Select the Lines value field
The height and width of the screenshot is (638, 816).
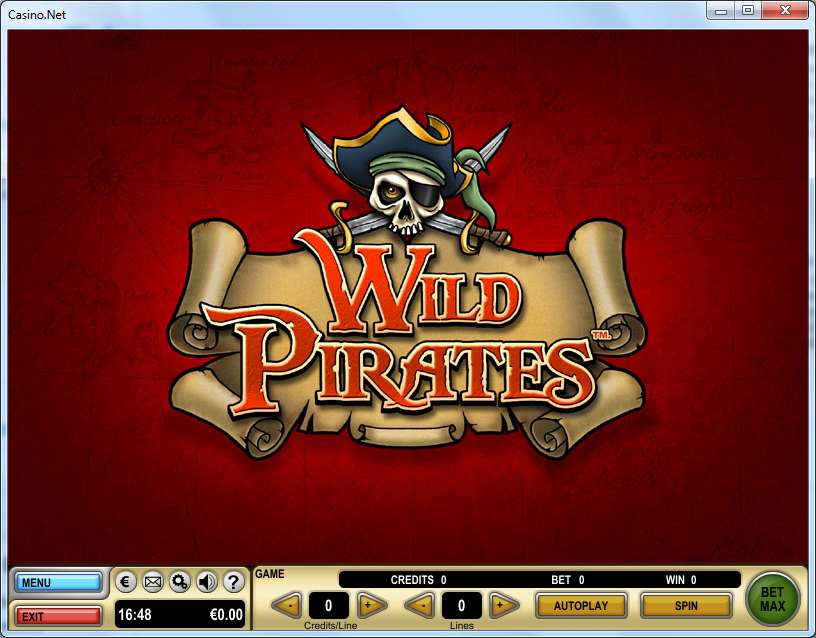point(461,605)
